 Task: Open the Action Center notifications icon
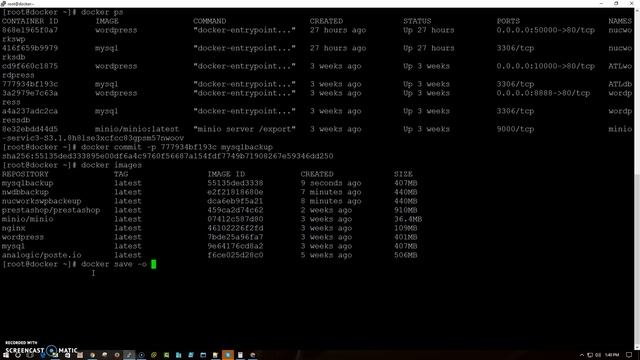point(629,355)
